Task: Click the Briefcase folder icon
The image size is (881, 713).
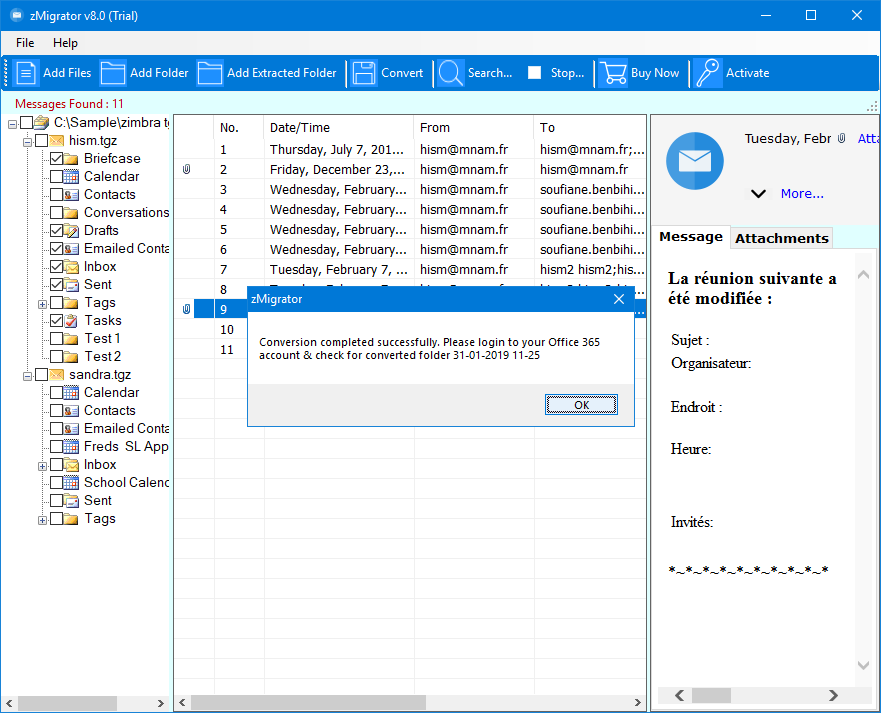Action: tap(71, 158)
